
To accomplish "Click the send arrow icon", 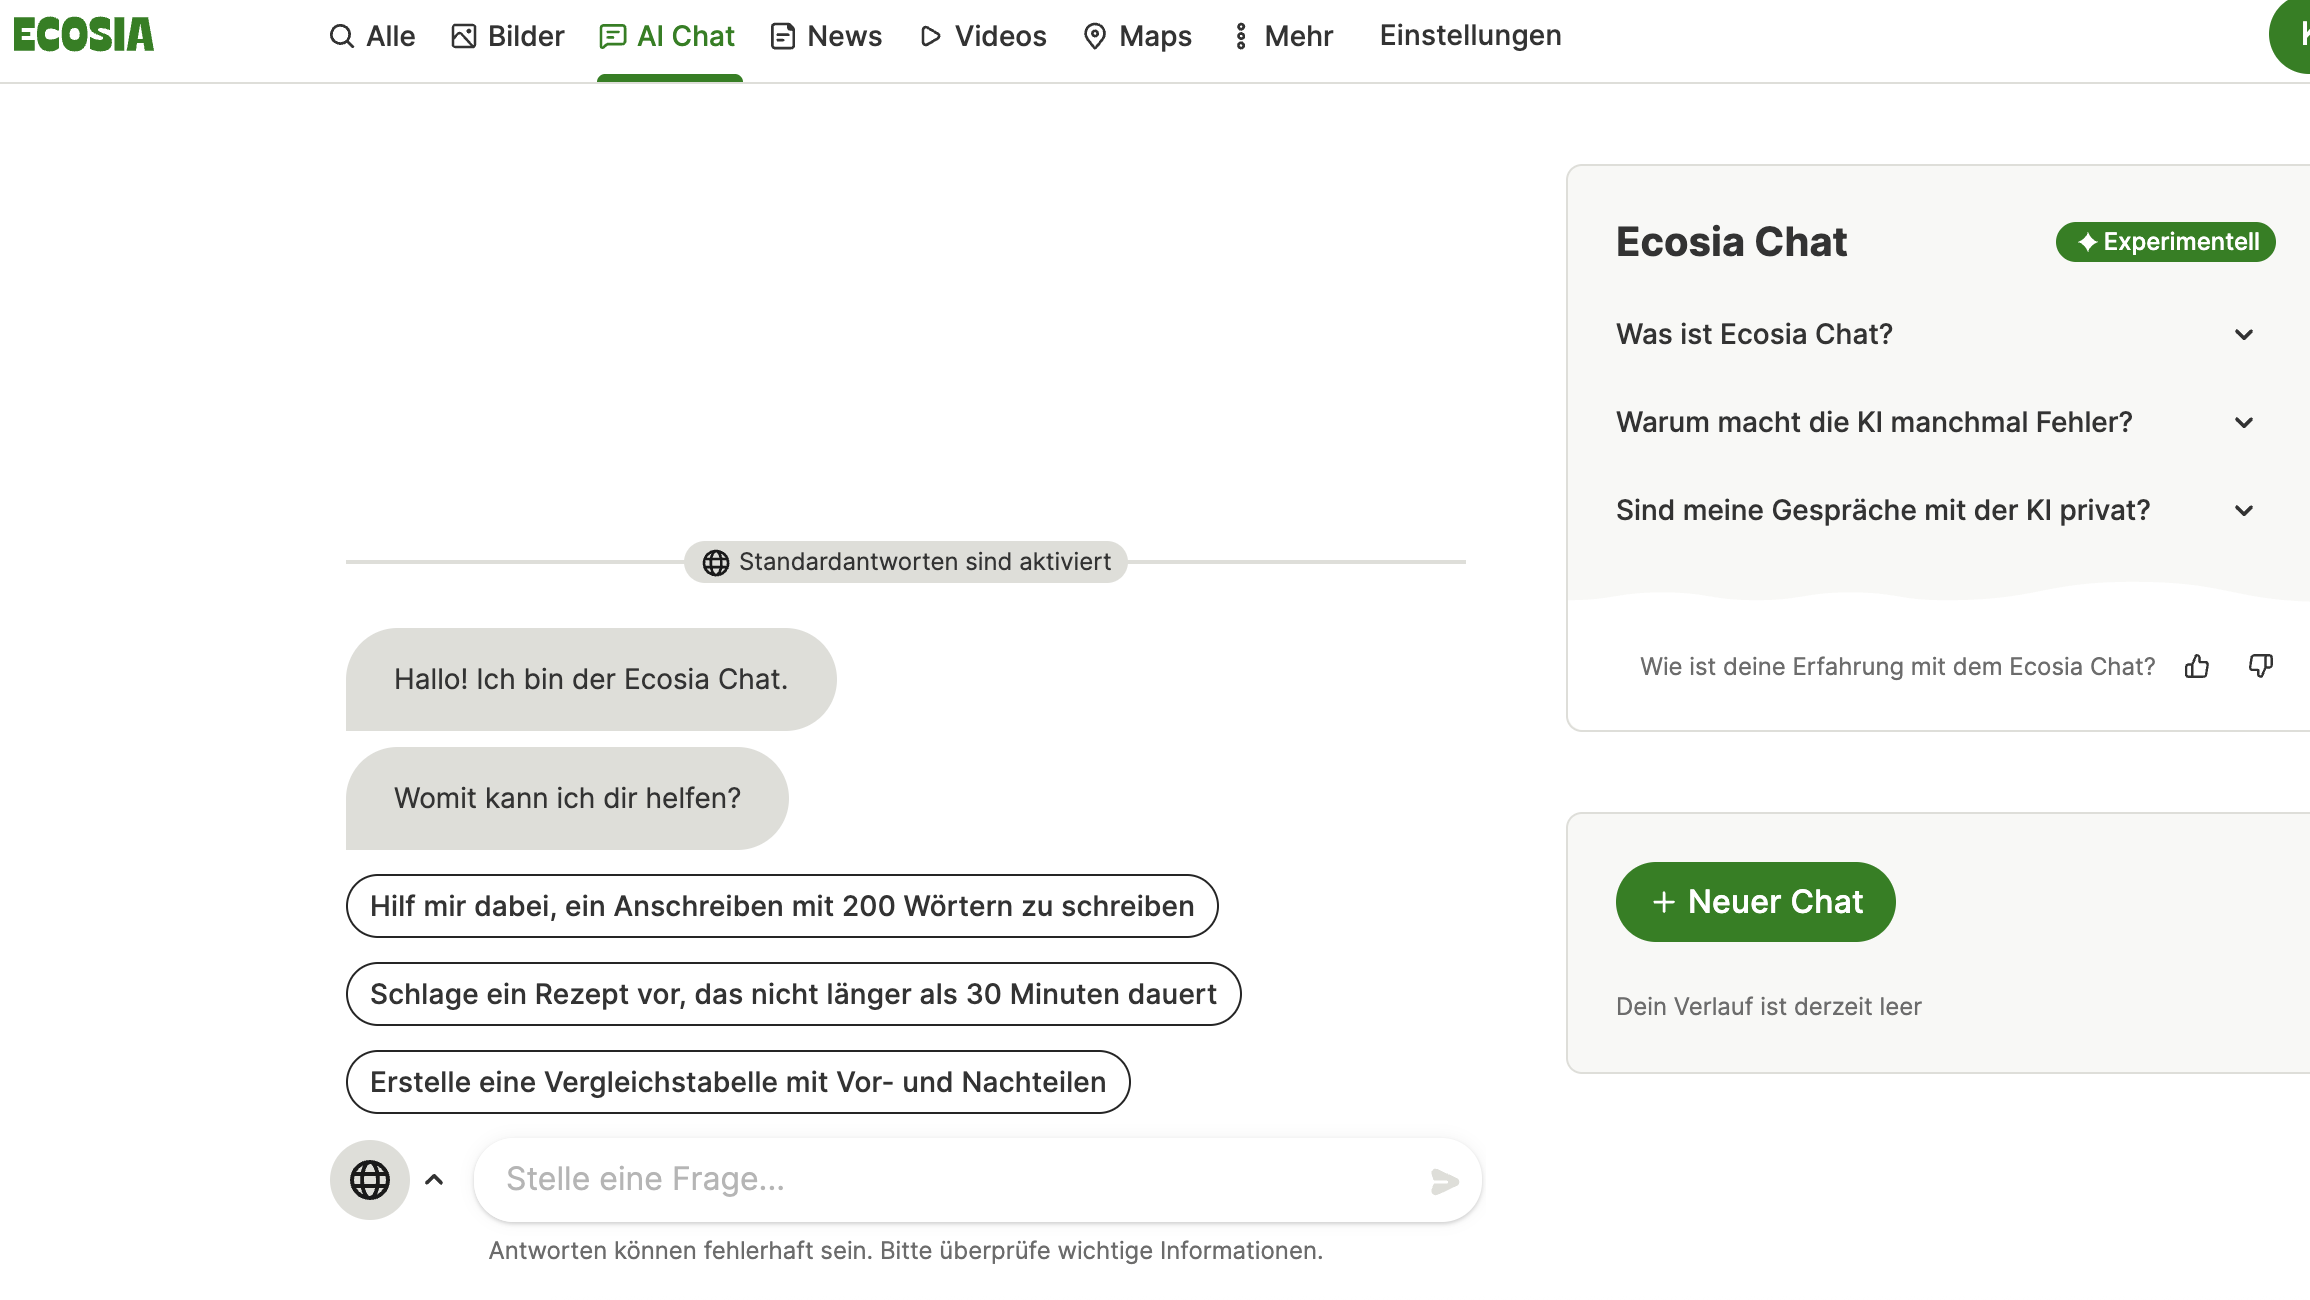I will (1444, 1181).
